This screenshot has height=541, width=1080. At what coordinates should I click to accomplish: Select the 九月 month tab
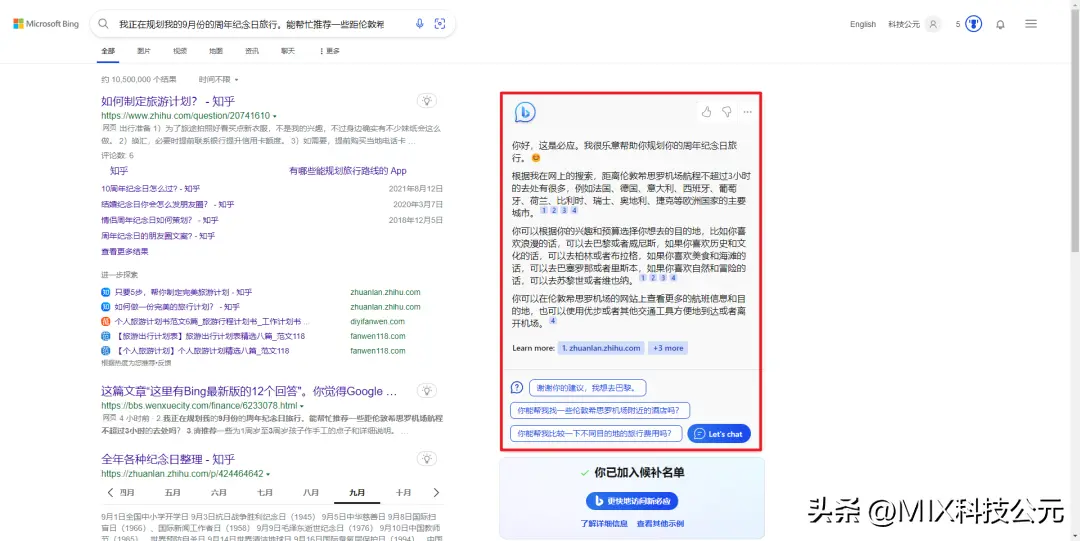[357, 493]
